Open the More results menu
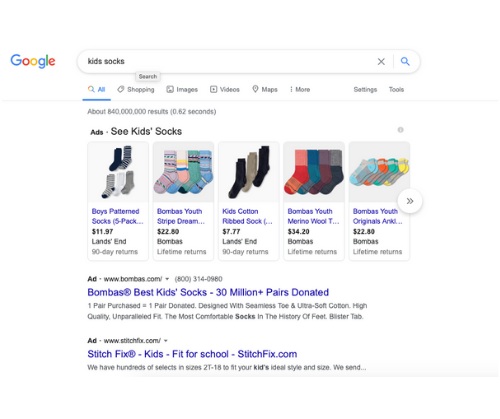Screen dimensions: 500x419 pos(300,89)
